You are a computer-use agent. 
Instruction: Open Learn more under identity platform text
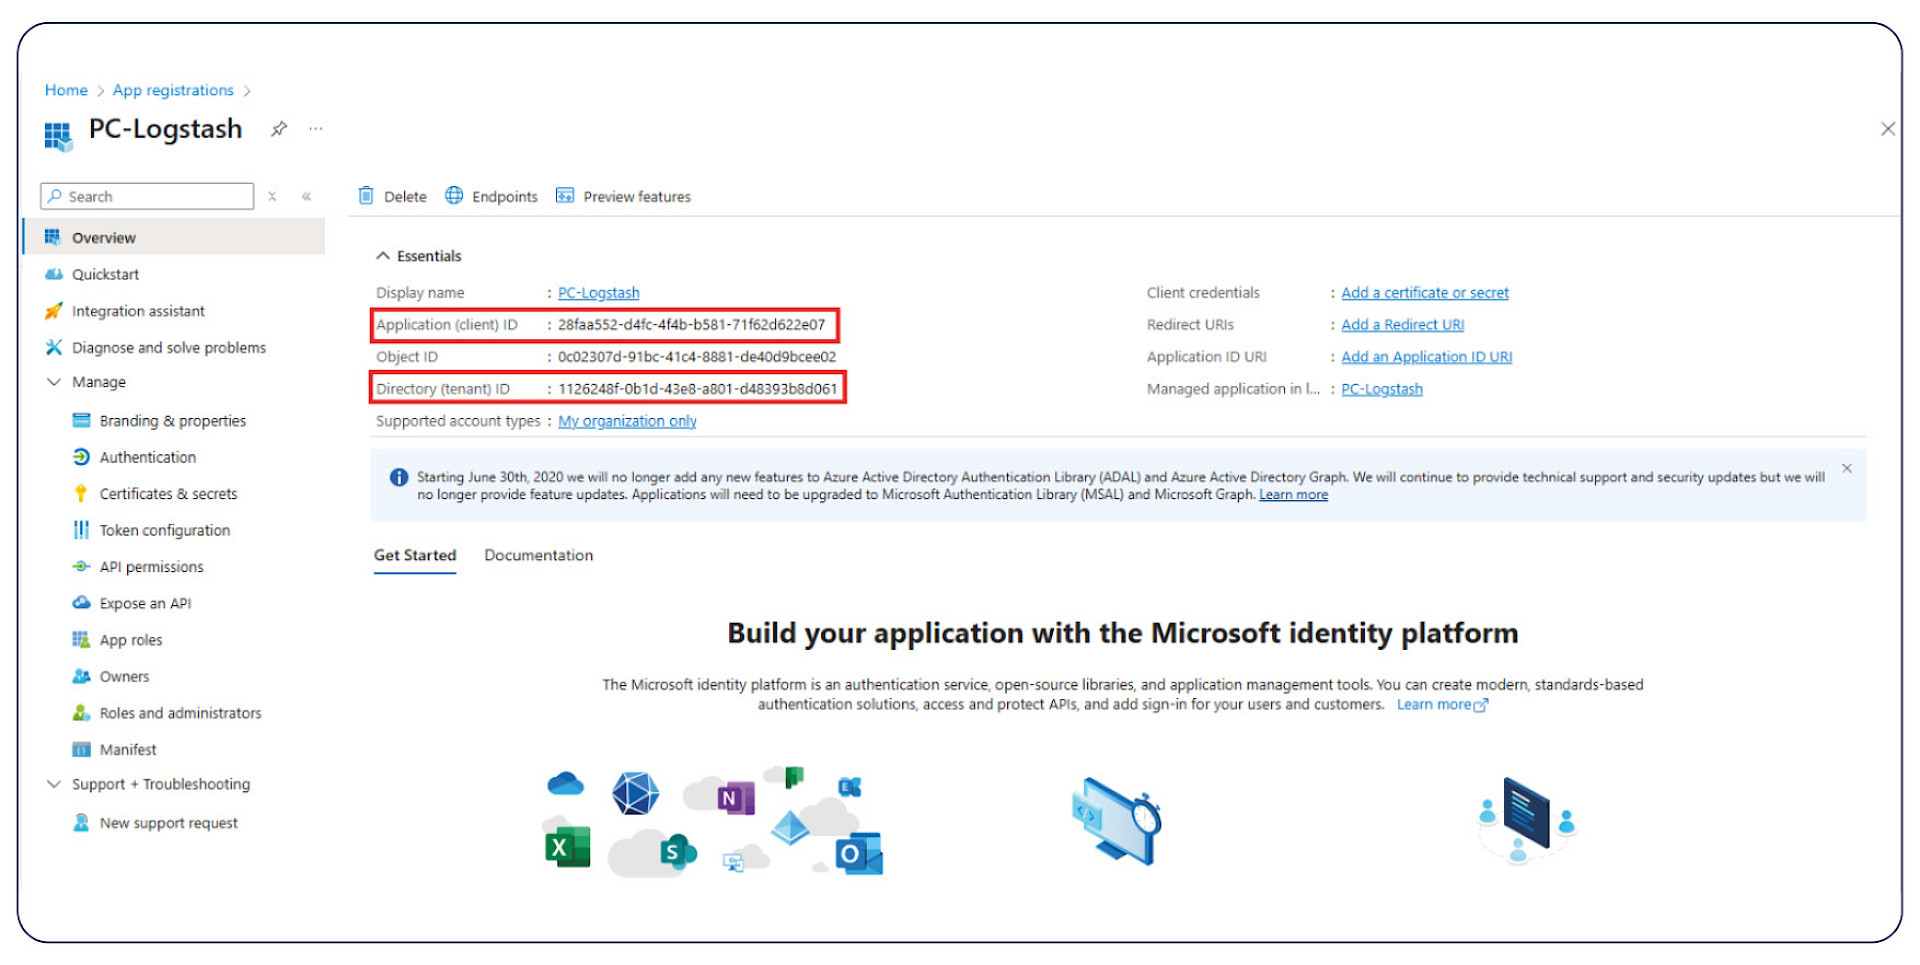pos(1442,705)
